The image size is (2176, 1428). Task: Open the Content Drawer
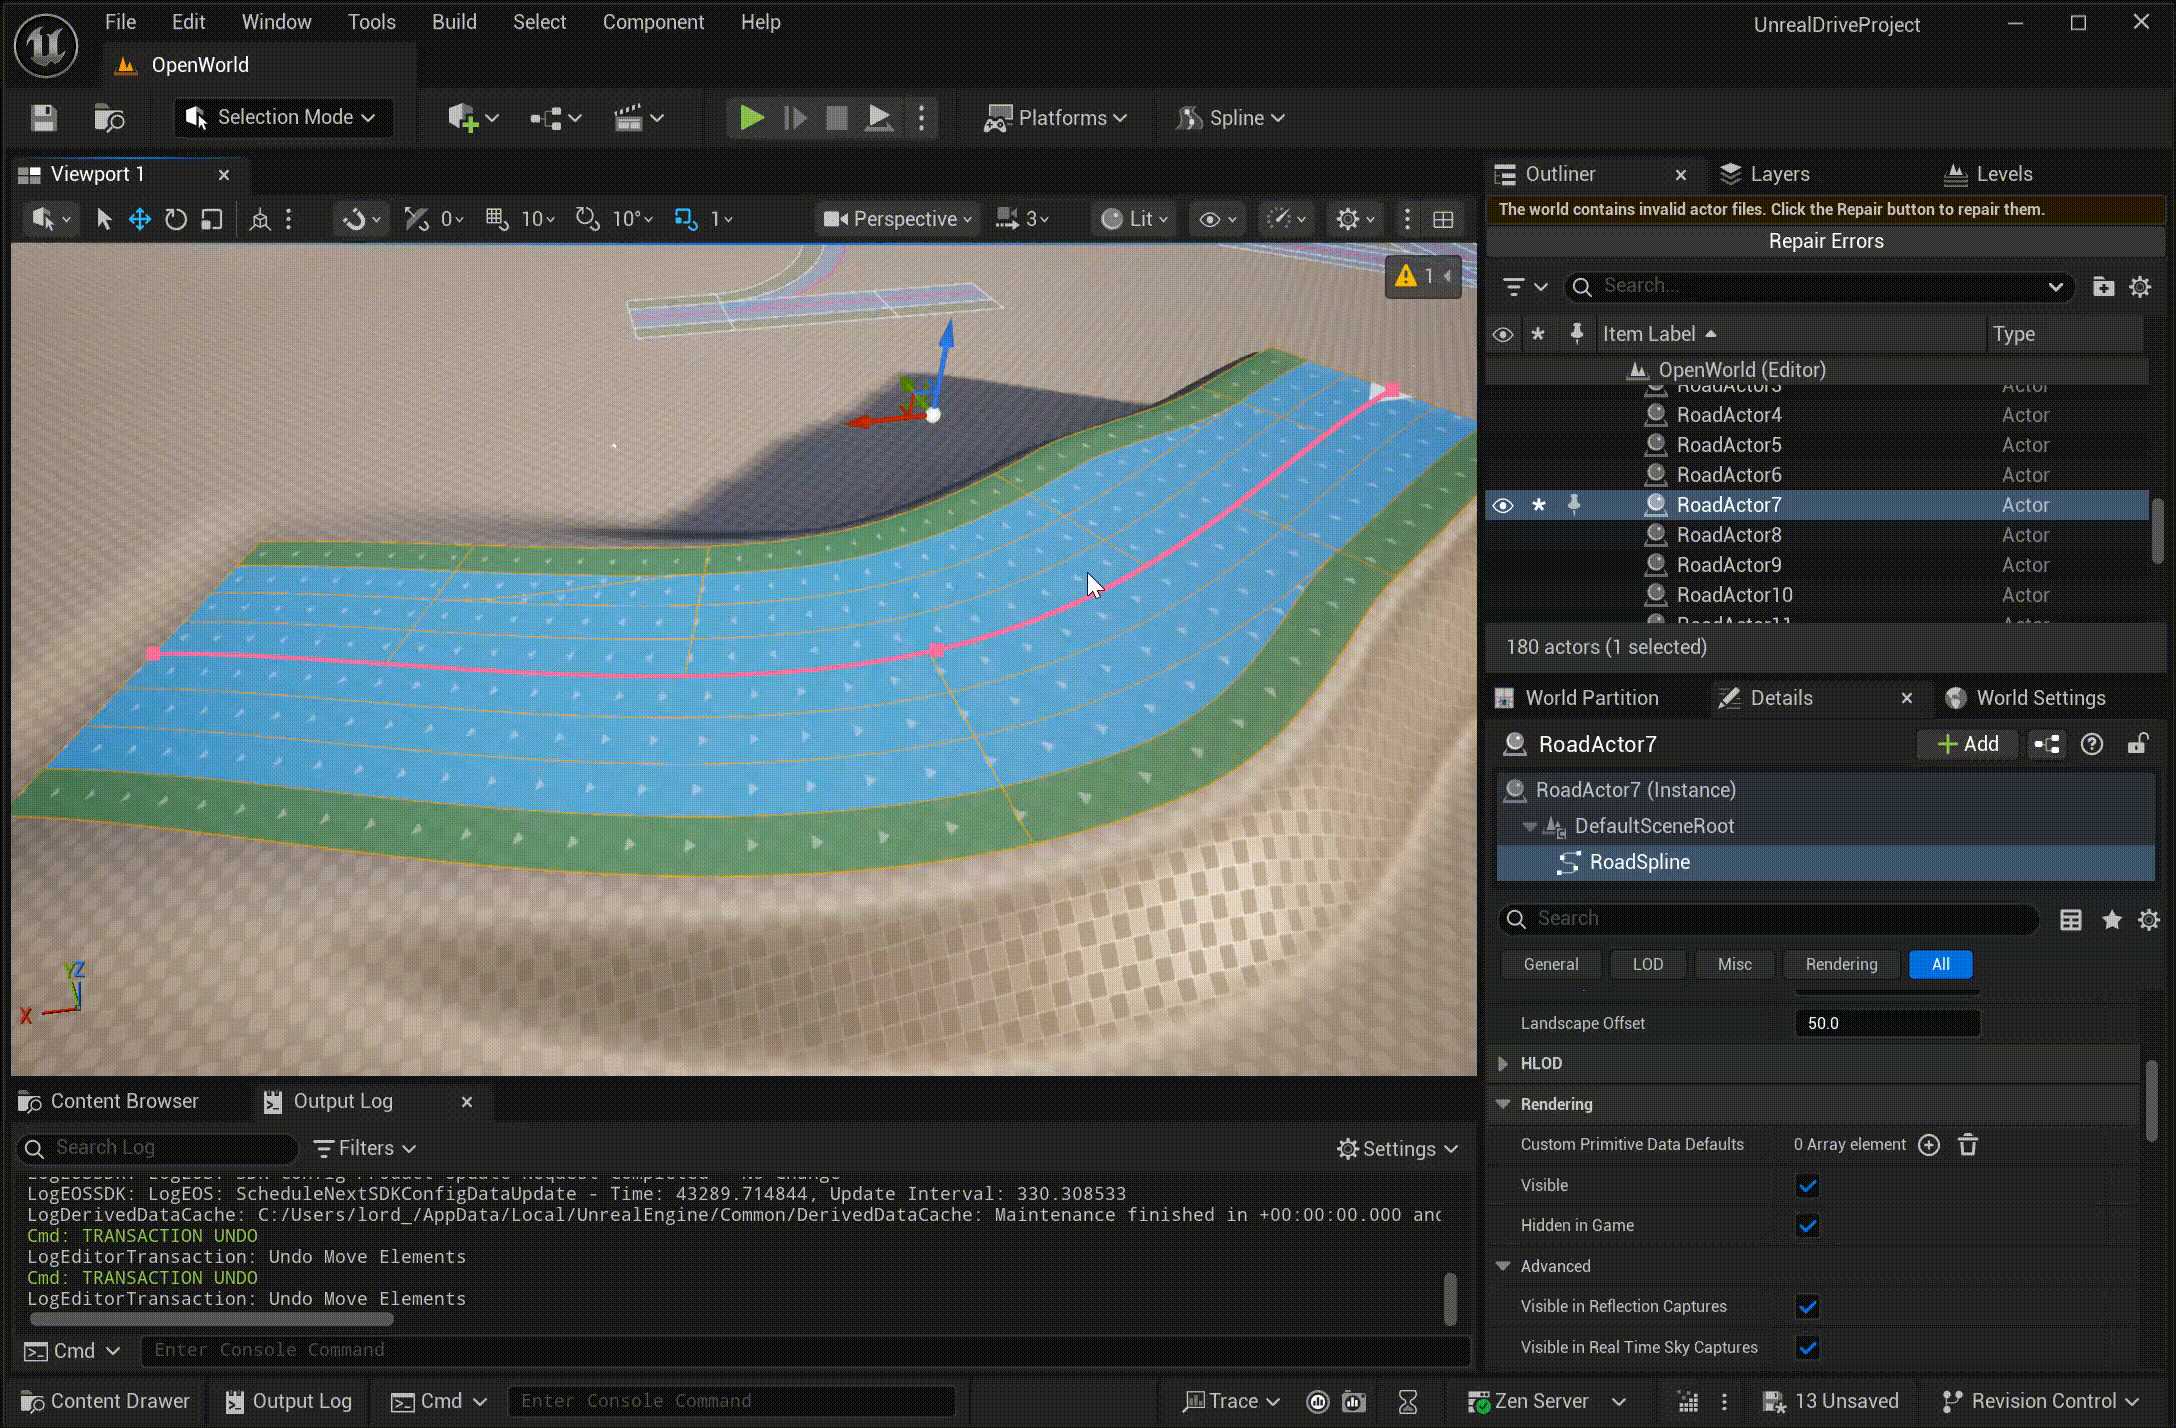click(x=105, y=1401)
